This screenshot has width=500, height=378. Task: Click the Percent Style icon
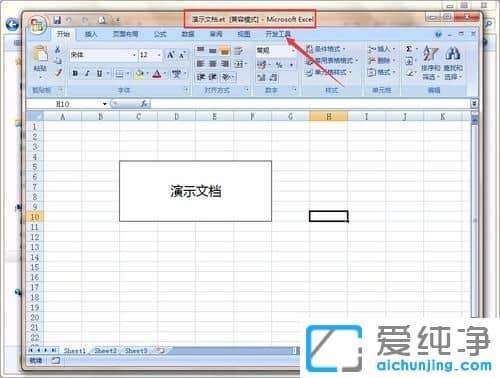tap(279, 65)
